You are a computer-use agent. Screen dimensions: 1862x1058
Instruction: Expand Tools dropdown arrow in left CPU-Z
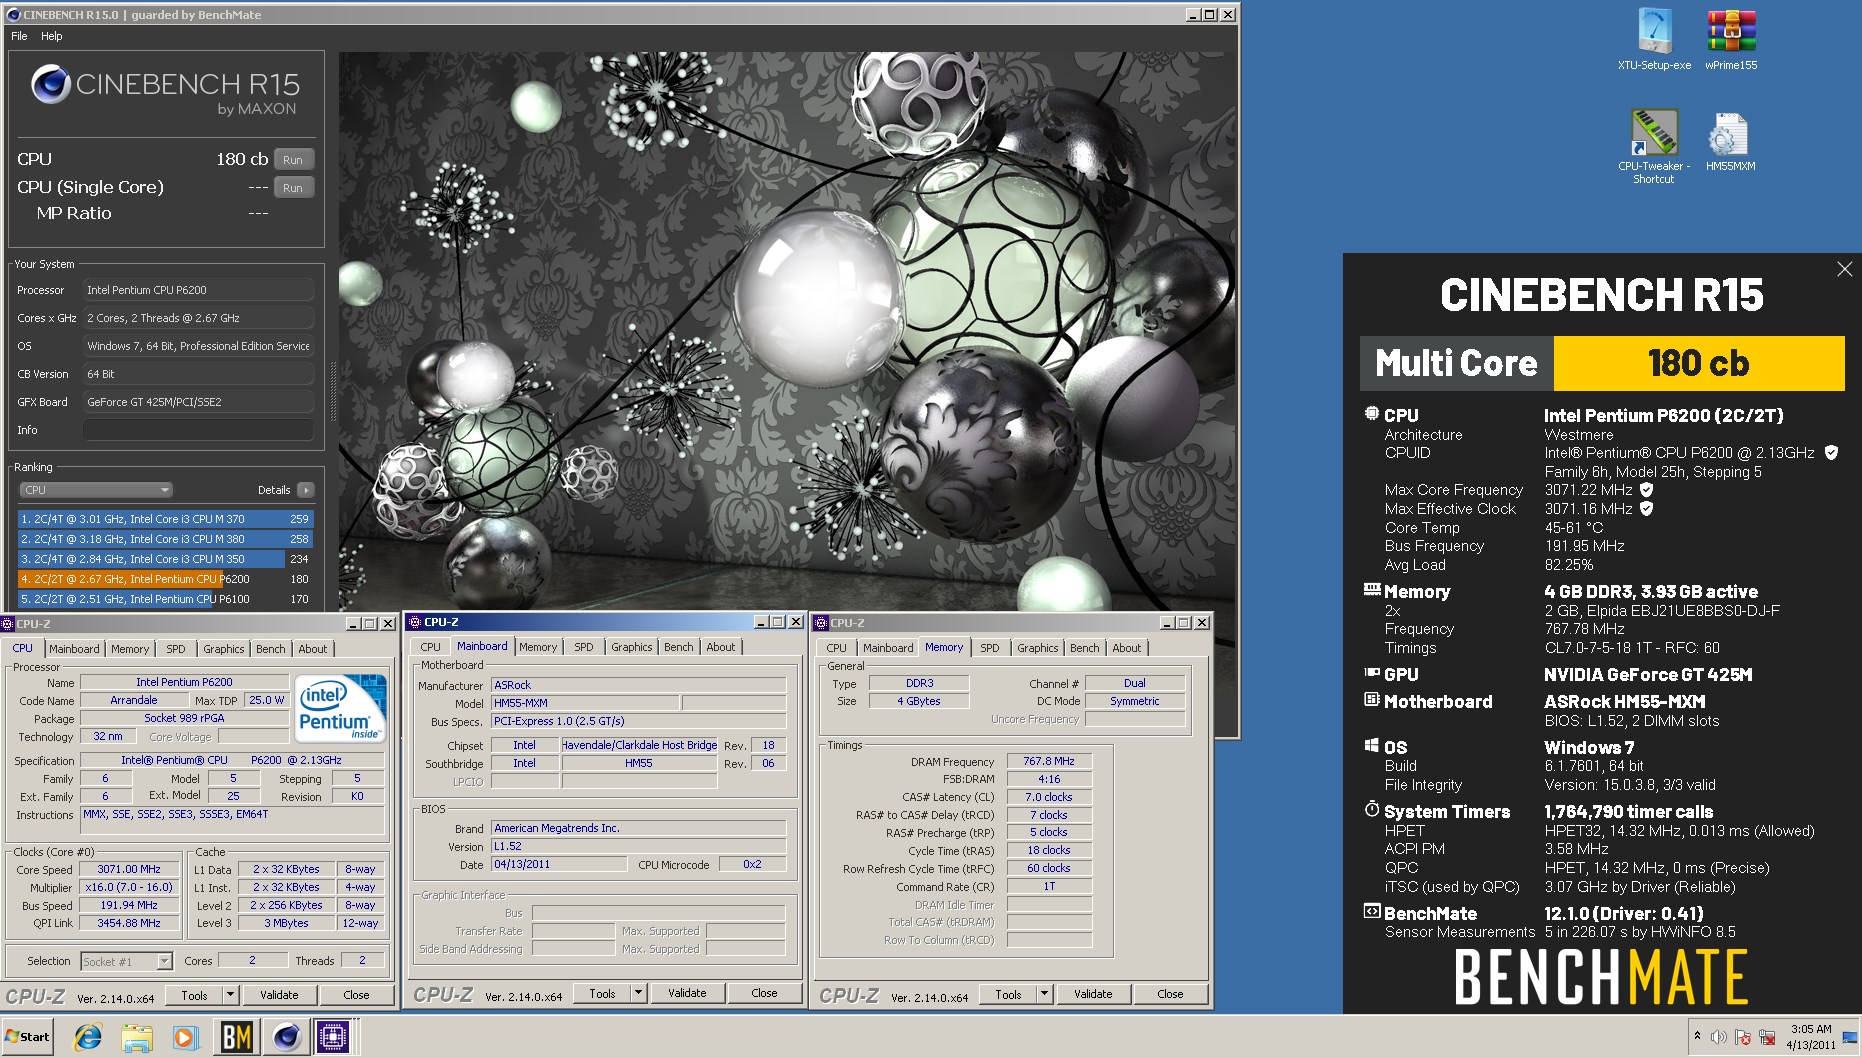pos(230,995)
